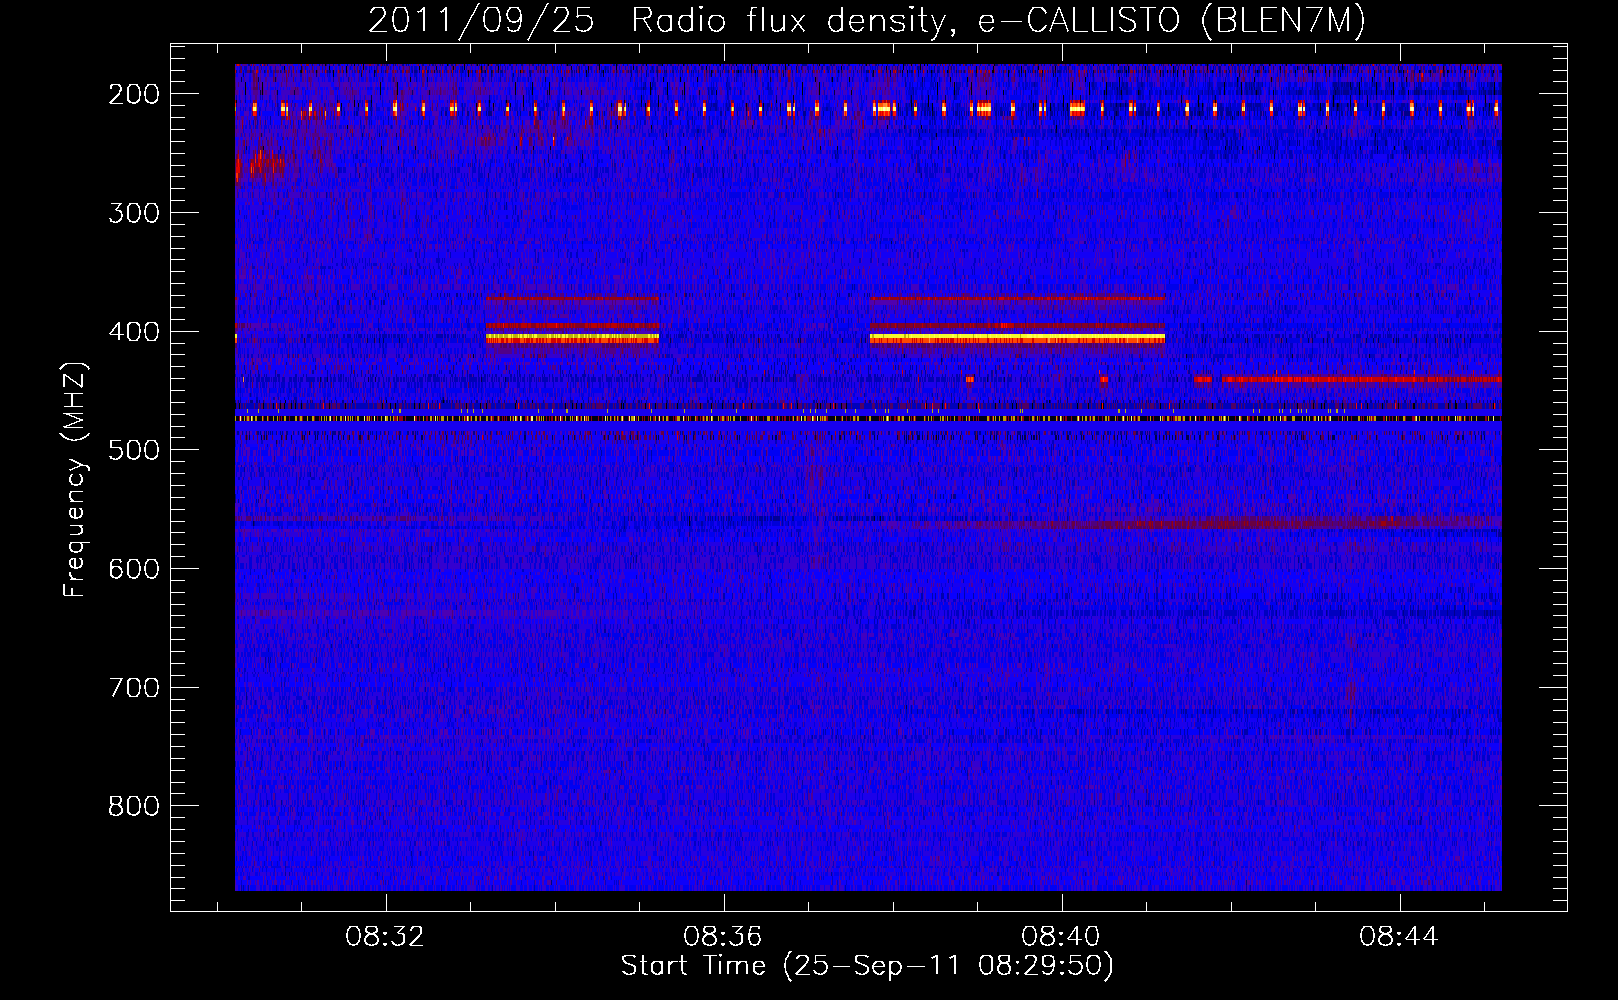This screenshot has height=1000, width=1618.
Task: Click the "Frequency (MHZ)" axis label
Action: (x=74, y=479)
